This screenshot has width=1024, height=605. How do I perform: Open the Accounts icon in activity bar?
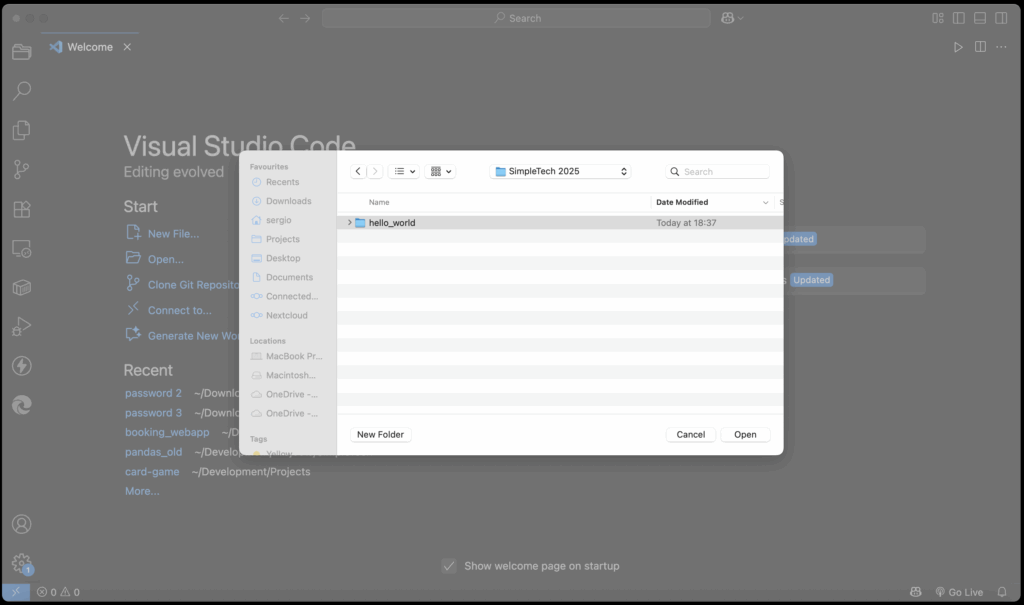[x=22, y=524]
